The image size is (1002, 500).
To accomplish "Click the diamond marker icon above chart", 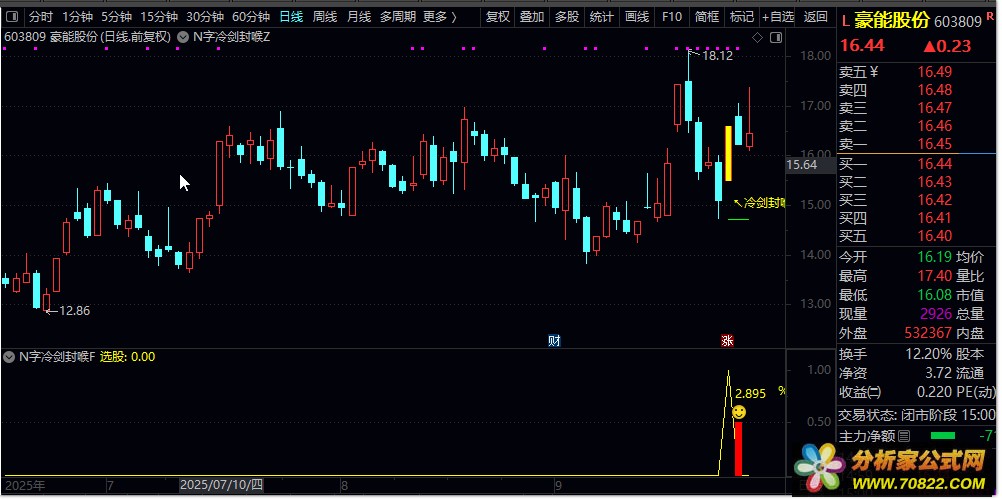I will point(757,38).
